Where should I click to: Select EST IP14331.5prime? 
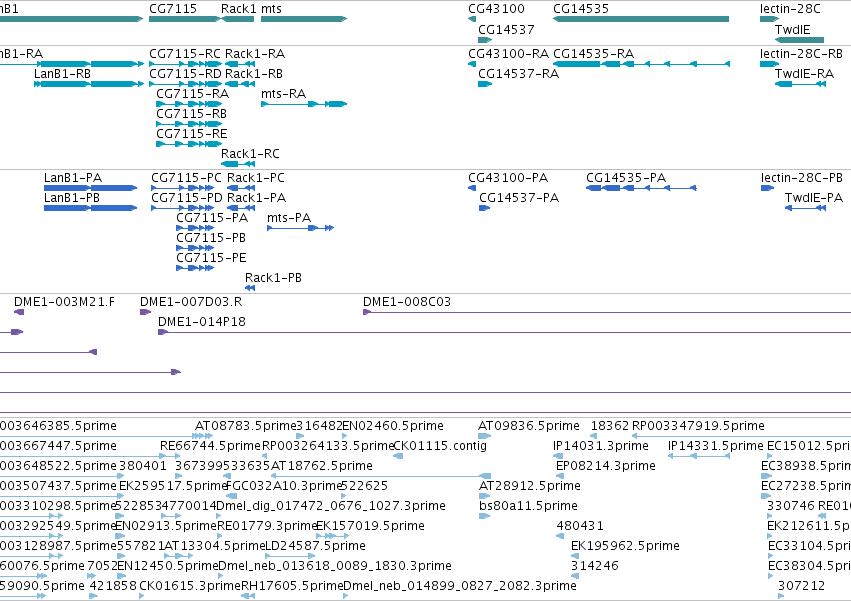[x=715, y=446]
